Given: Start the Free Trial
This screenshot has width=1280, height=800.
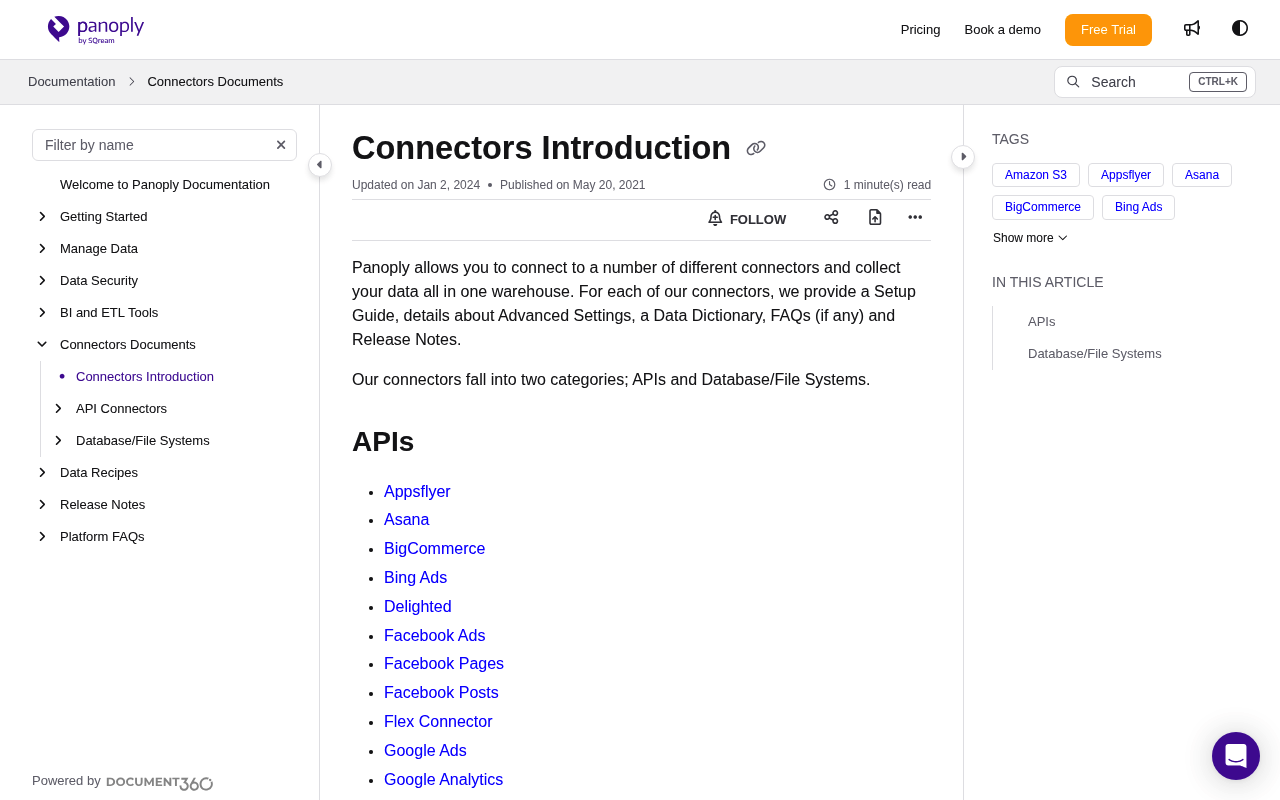Looking at the screenshot, I should pos(1108,30).
